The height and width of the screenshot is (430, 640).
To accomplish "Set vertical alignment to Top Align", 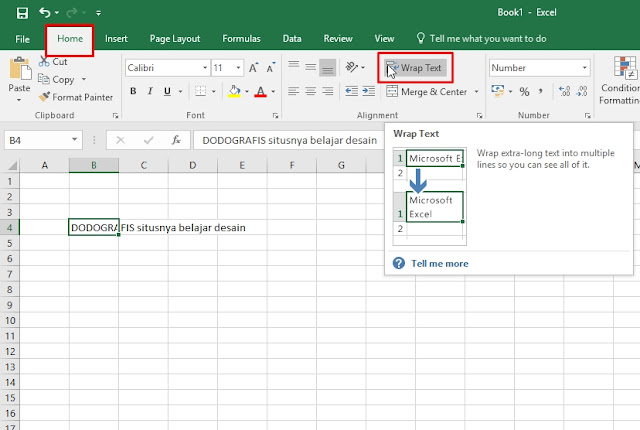I will 293,67.
